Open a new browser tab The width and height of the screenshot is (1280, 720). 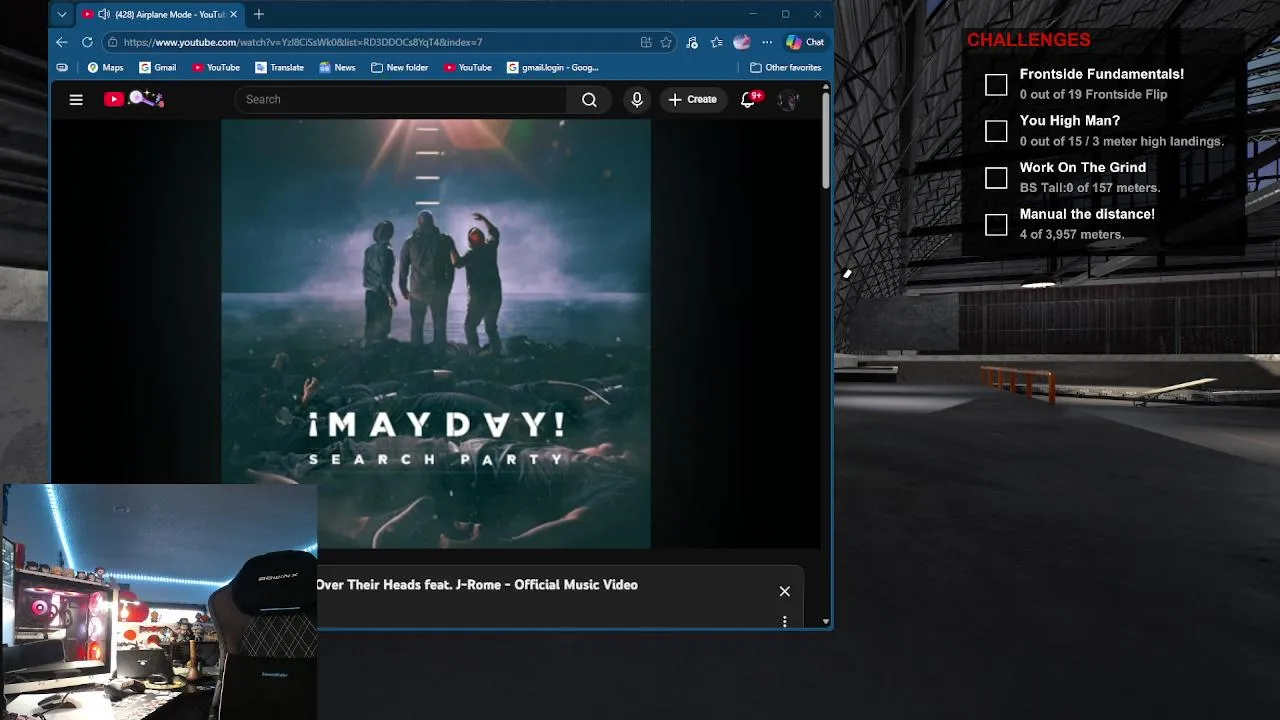[259, 14]
